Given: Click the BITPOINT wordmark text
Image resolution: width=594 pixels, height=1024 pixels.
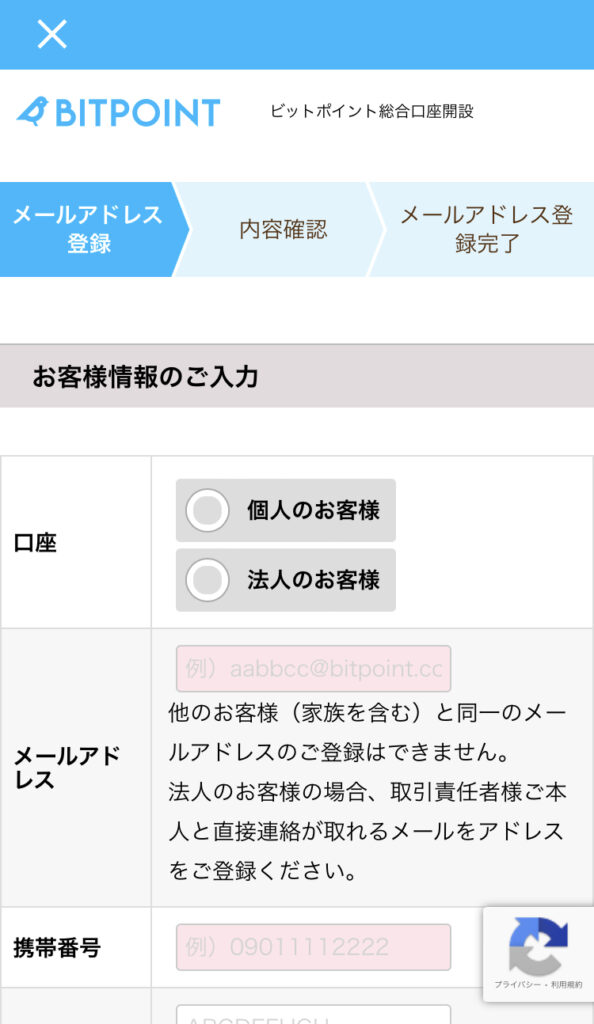Looking at the screenshot, I should tap(138, 112).
